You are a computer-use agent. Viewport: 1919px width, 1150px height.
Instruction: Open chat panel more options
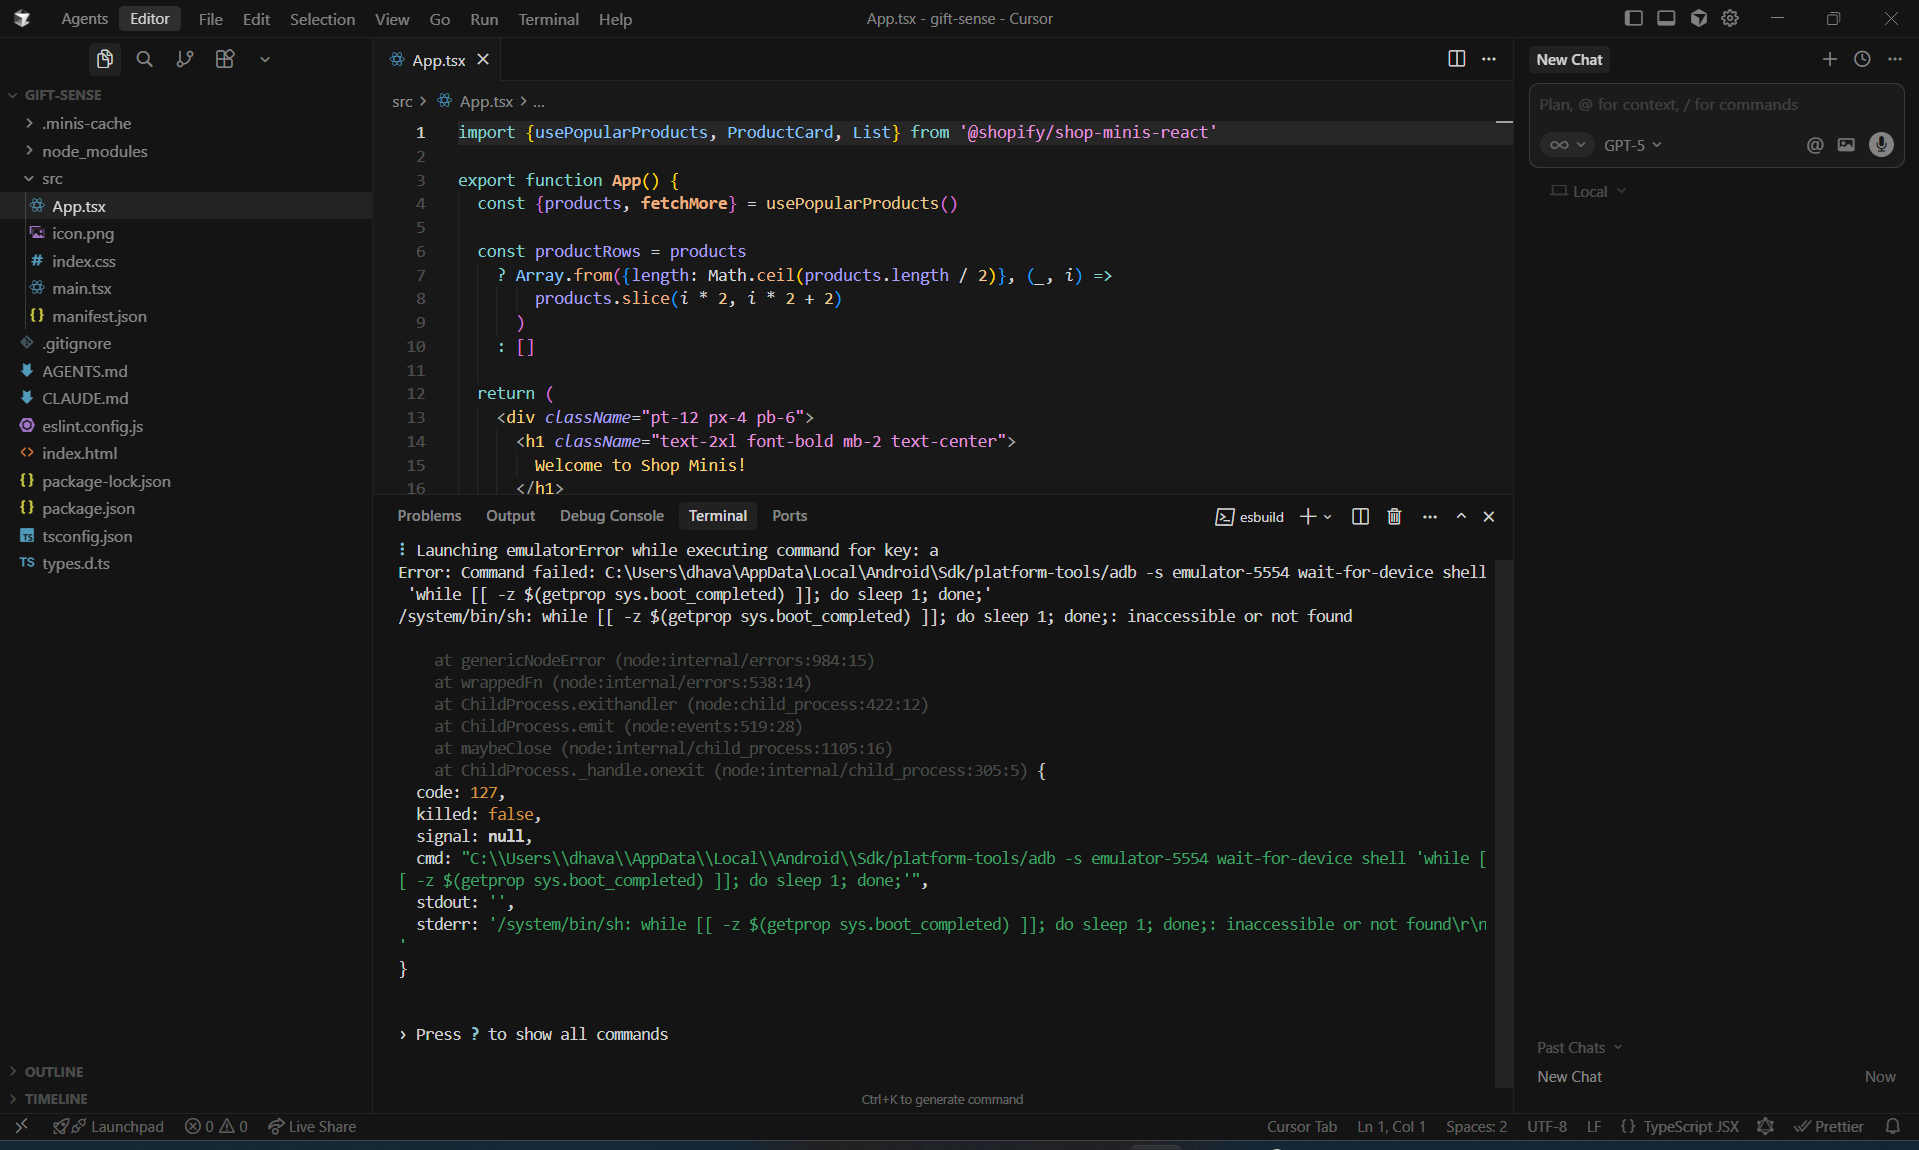click(x=1895, y=59)
